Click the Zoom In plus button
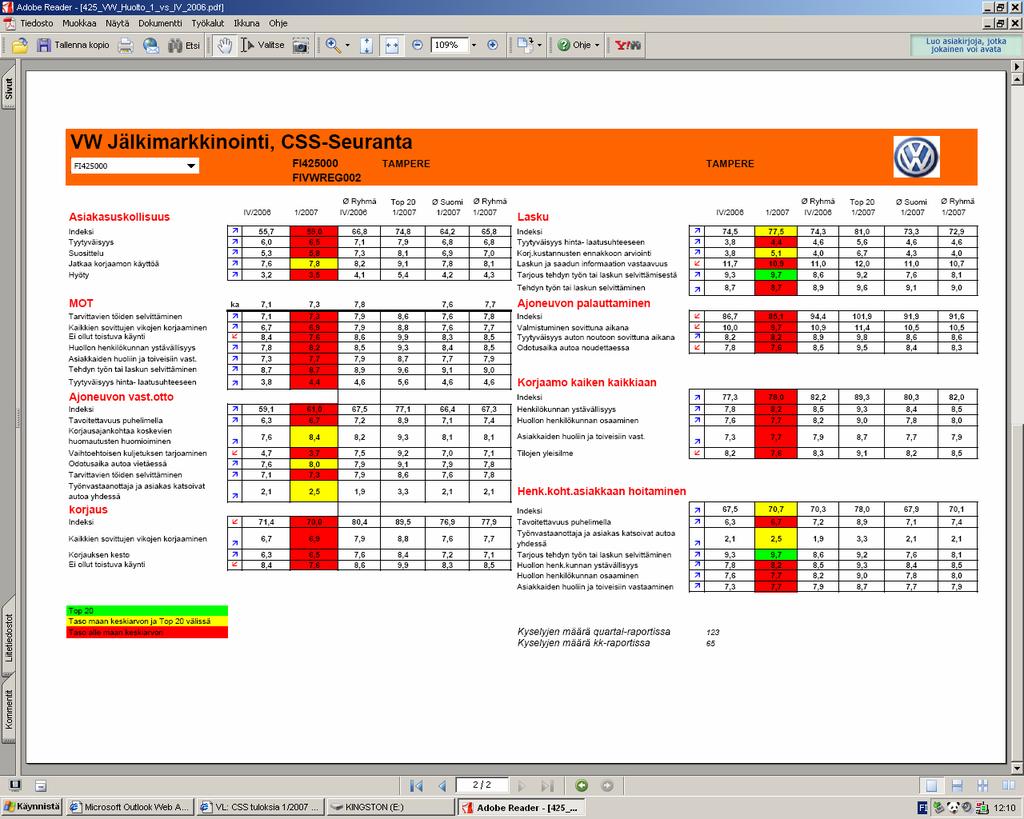1024x819 pixels. [493, 45]
